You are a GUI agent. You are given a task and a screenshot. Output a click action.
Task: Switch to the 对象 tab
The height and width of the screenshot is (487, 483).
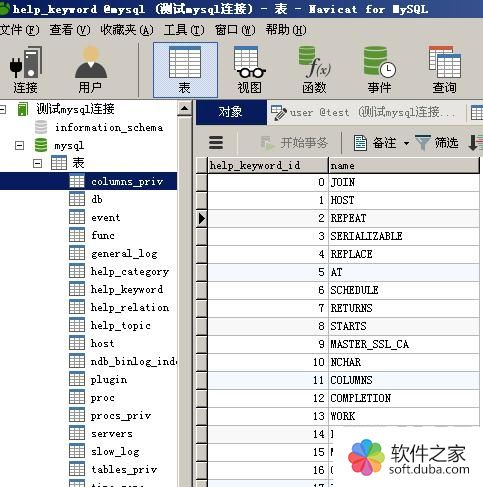(x=231, y=112)
